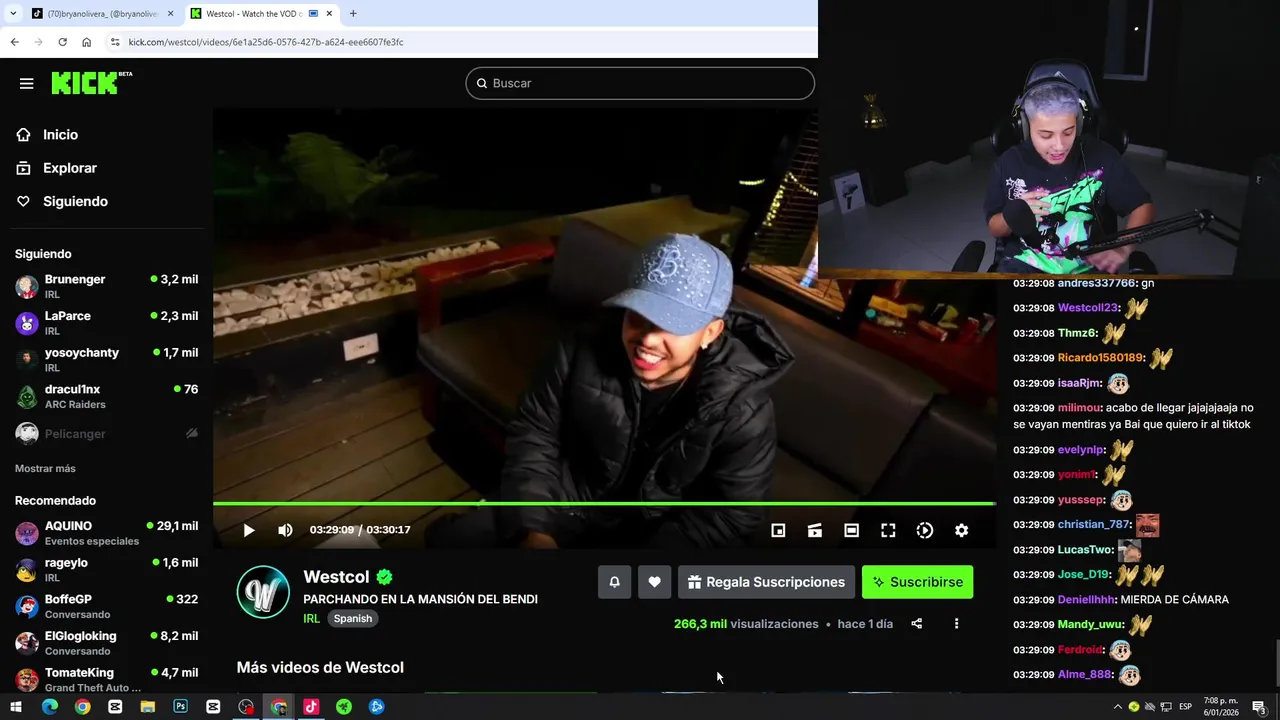This screenshot has height=720, width=1280.
Task: Open dracul1nx channel in sidebar
Action: [x=106, y=396]
